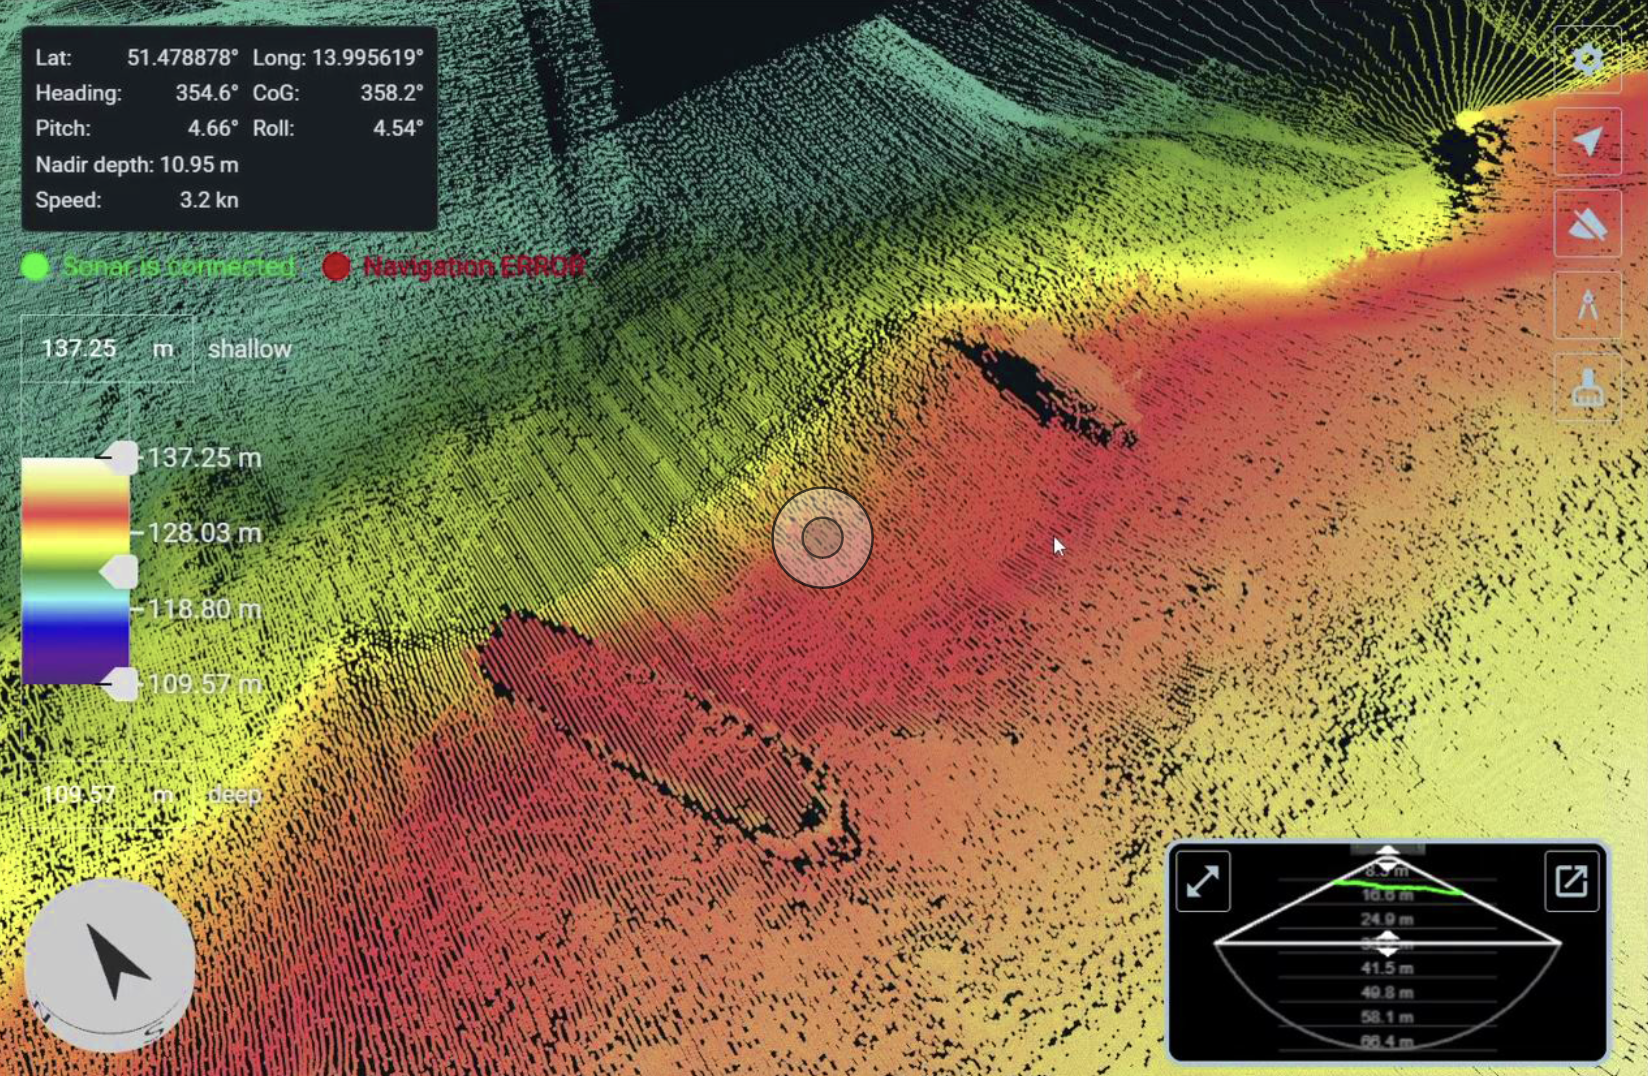This screenshot has height=1076, width=1648.
Task: Click the 'deep' label beside depth field
Action: click(x=235, y=795)
